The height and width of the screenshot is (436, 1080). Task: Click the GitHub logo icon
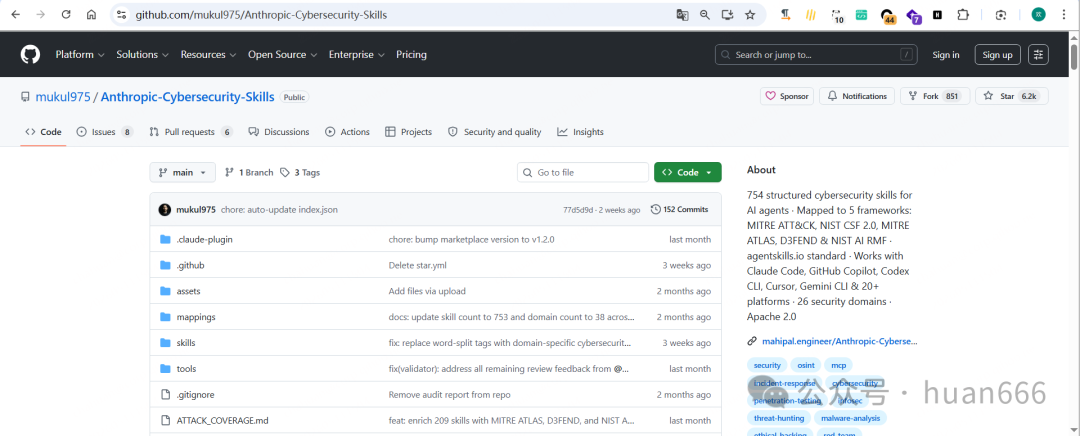(30, 54)
